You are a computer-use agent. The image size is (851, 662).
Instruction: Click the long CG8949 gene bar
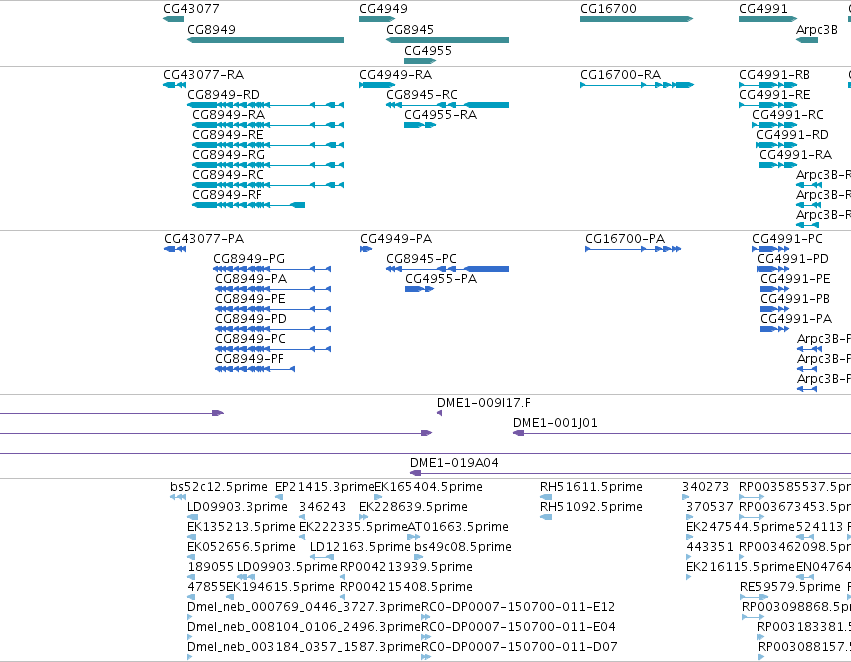point(265,40)
